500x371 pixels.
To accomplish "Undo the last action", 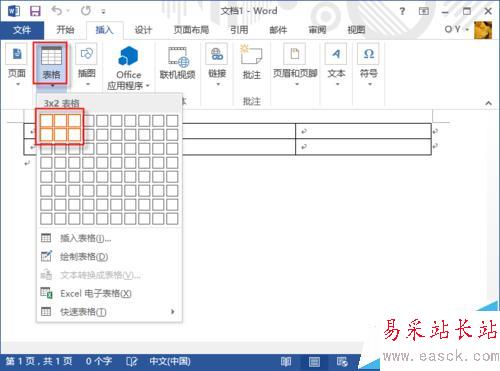I will 57,11.
